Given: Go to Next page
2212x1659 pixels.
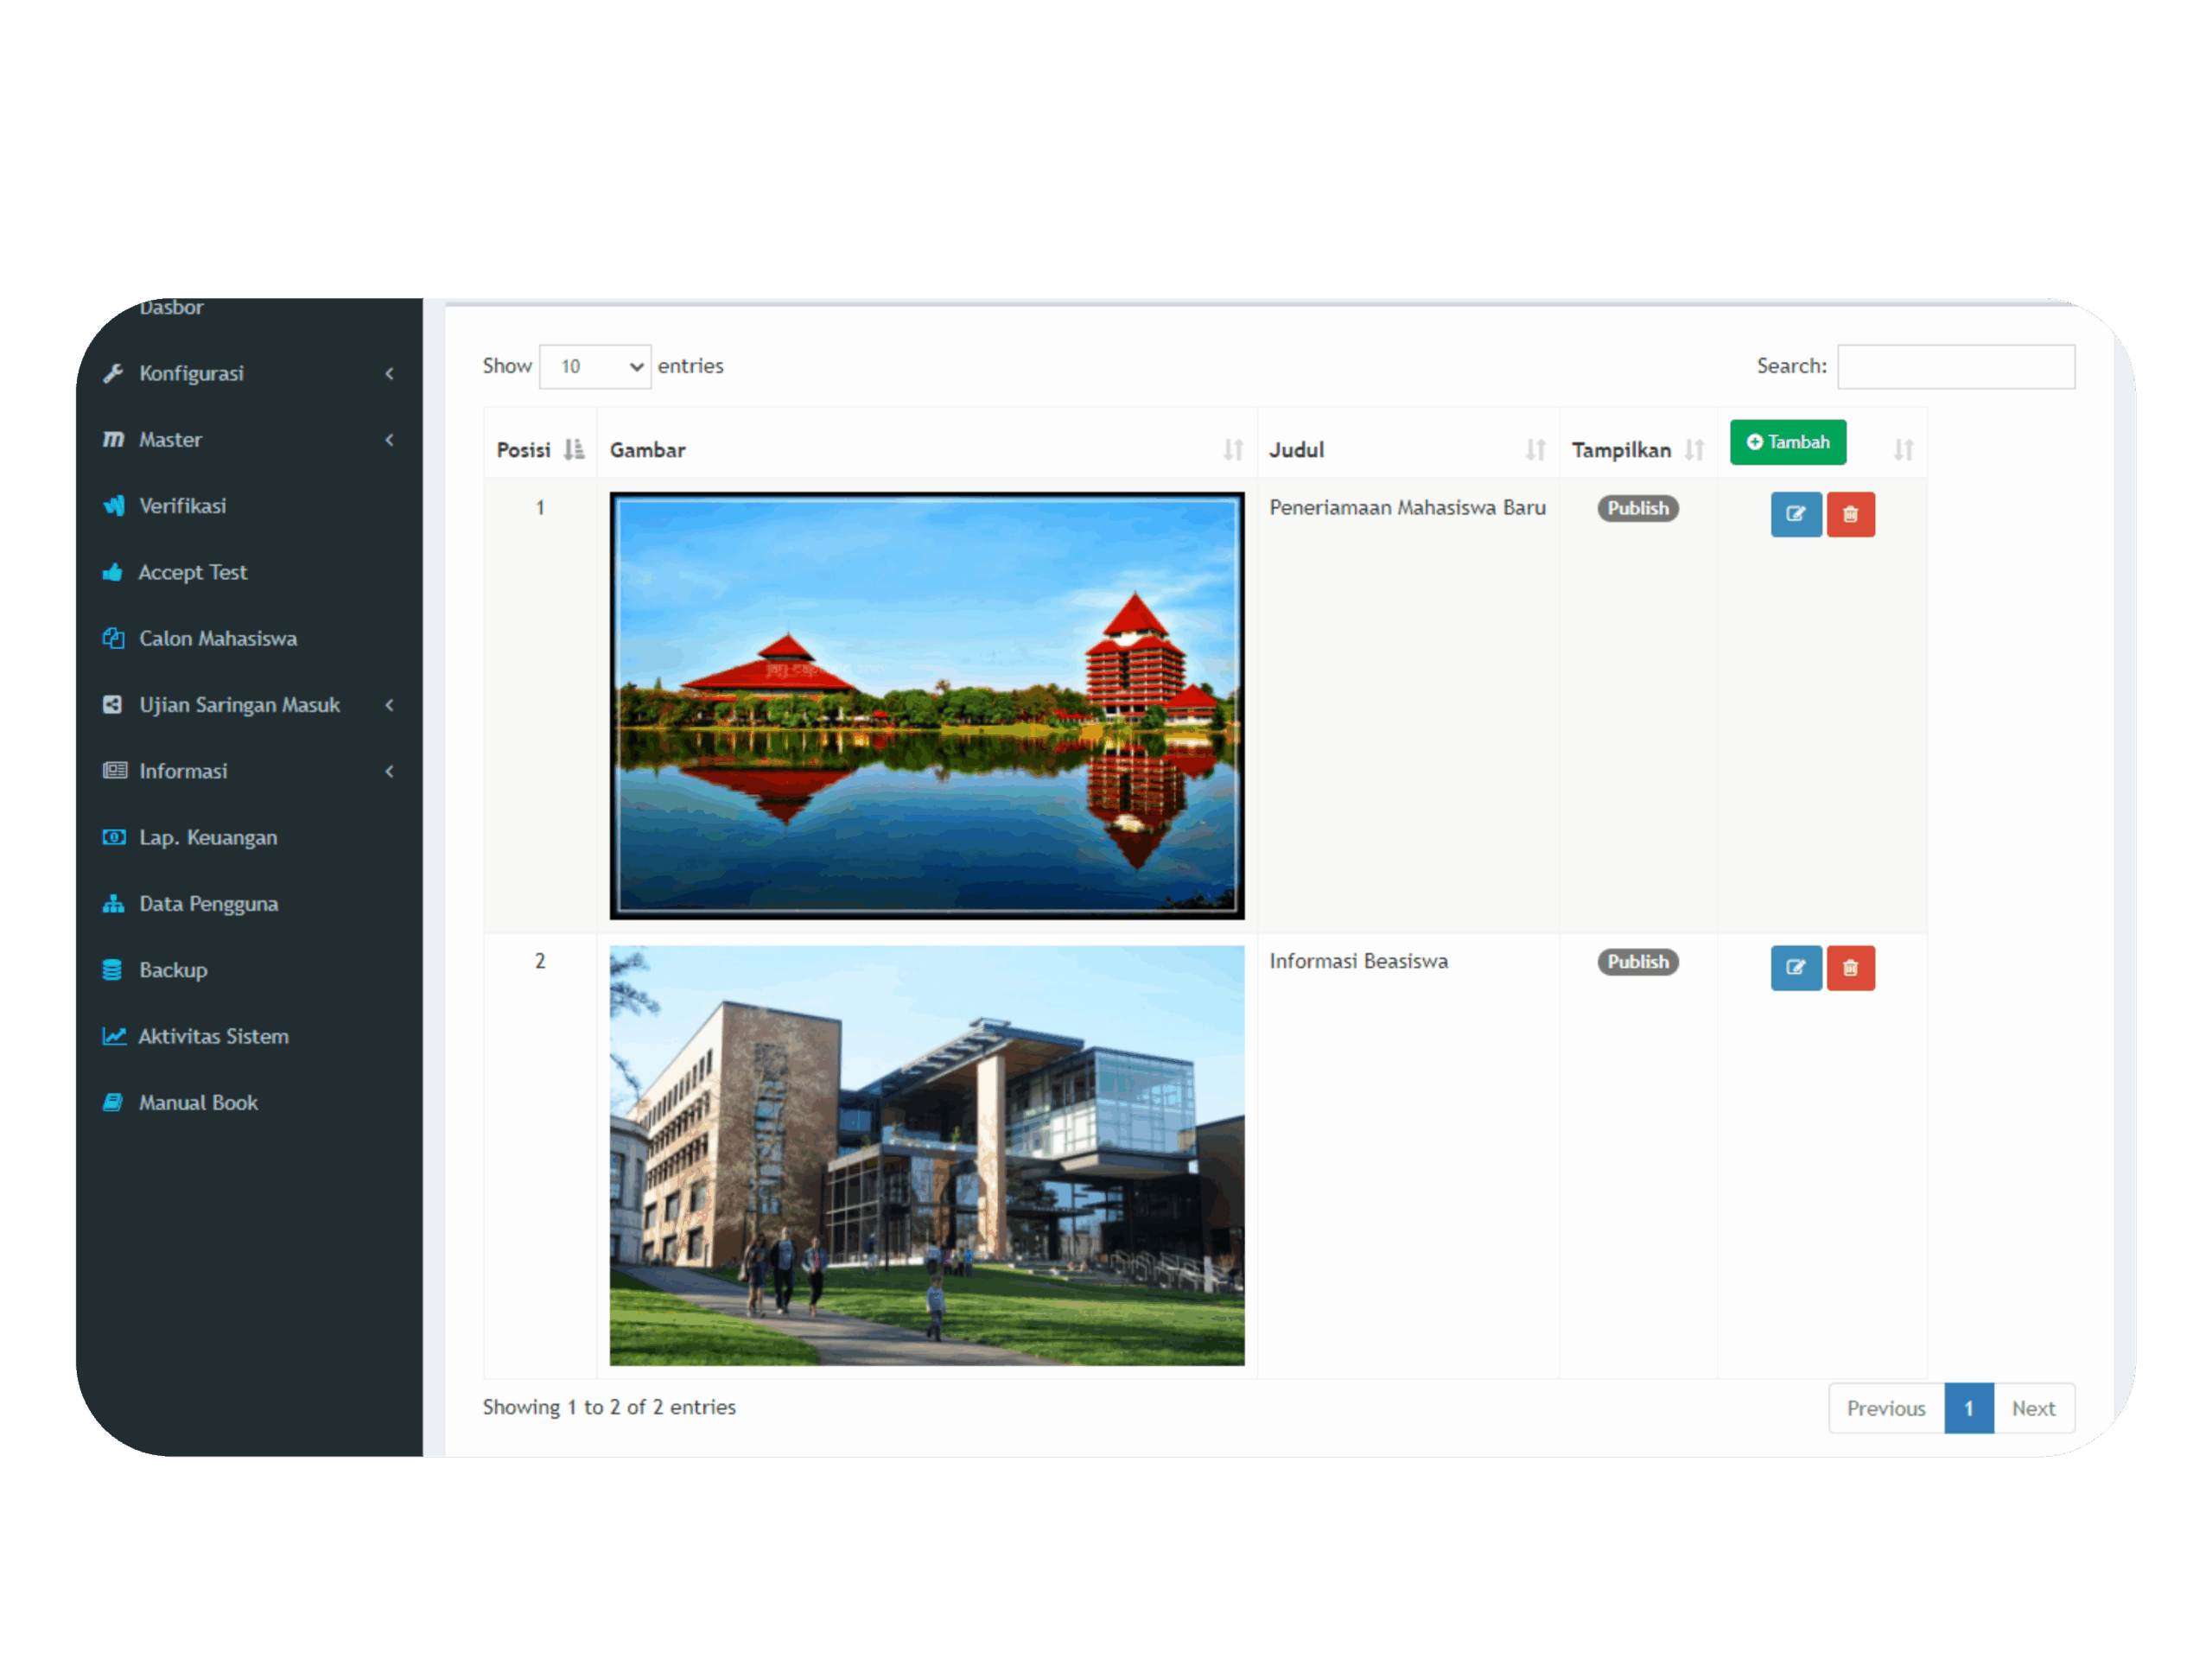Looking at the screenshot, I should coord(2033,1408).
